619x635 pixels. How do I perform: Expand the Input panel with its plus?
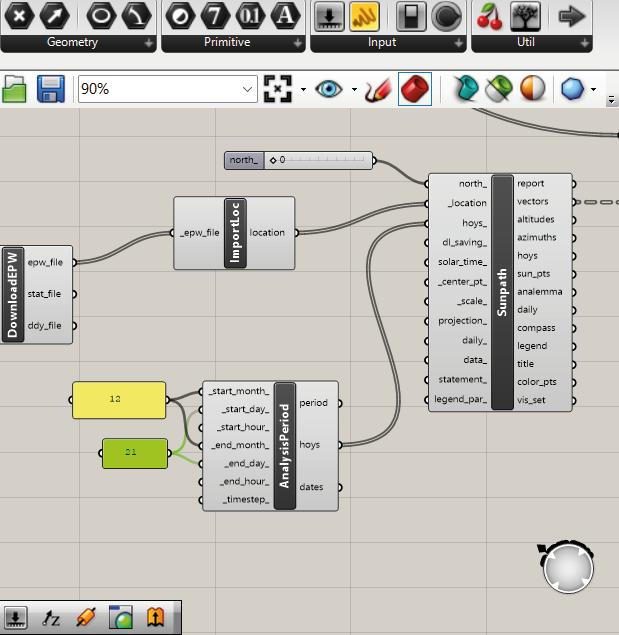coord(459,43)
